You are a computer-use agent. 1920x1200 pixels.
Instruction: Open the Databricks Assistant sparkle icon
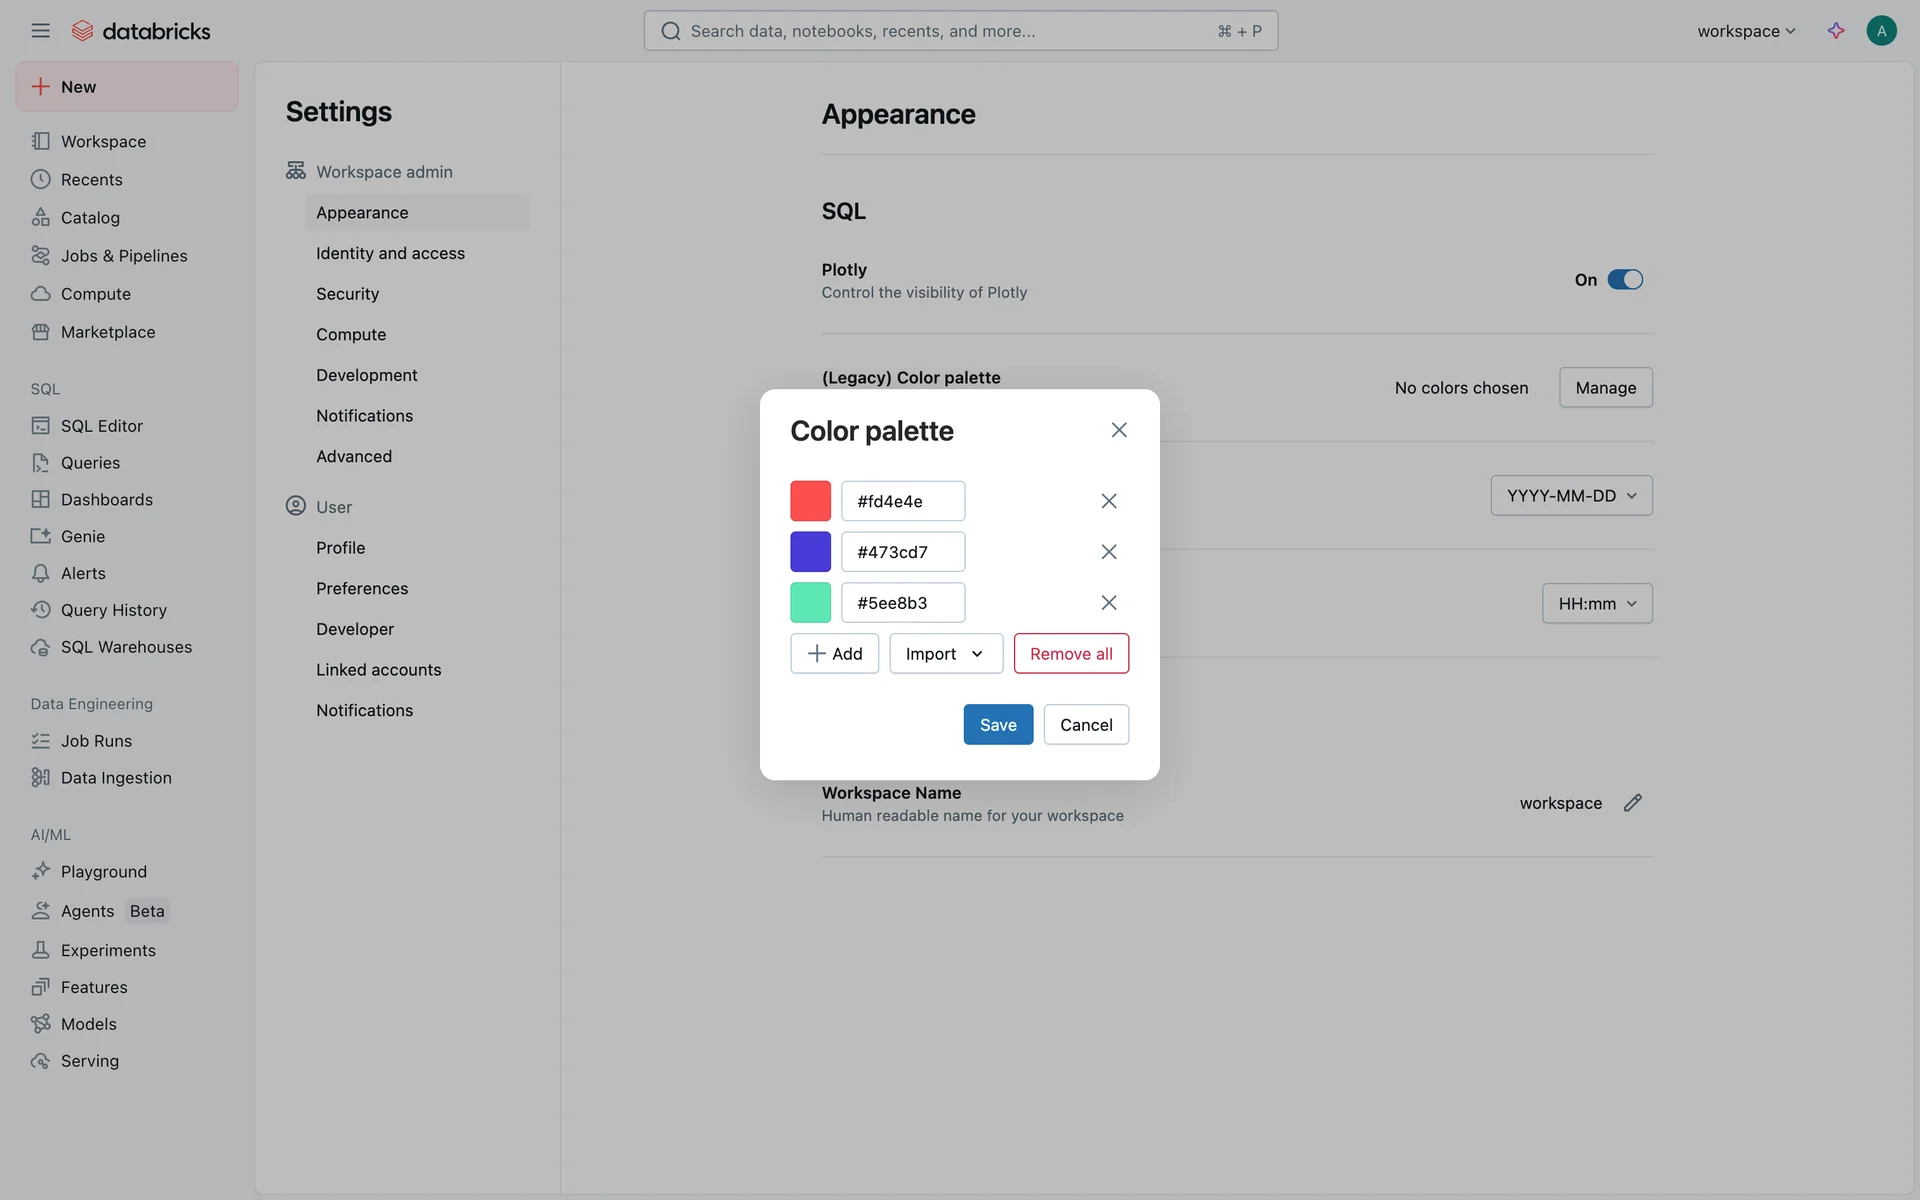coord(1836,31)
